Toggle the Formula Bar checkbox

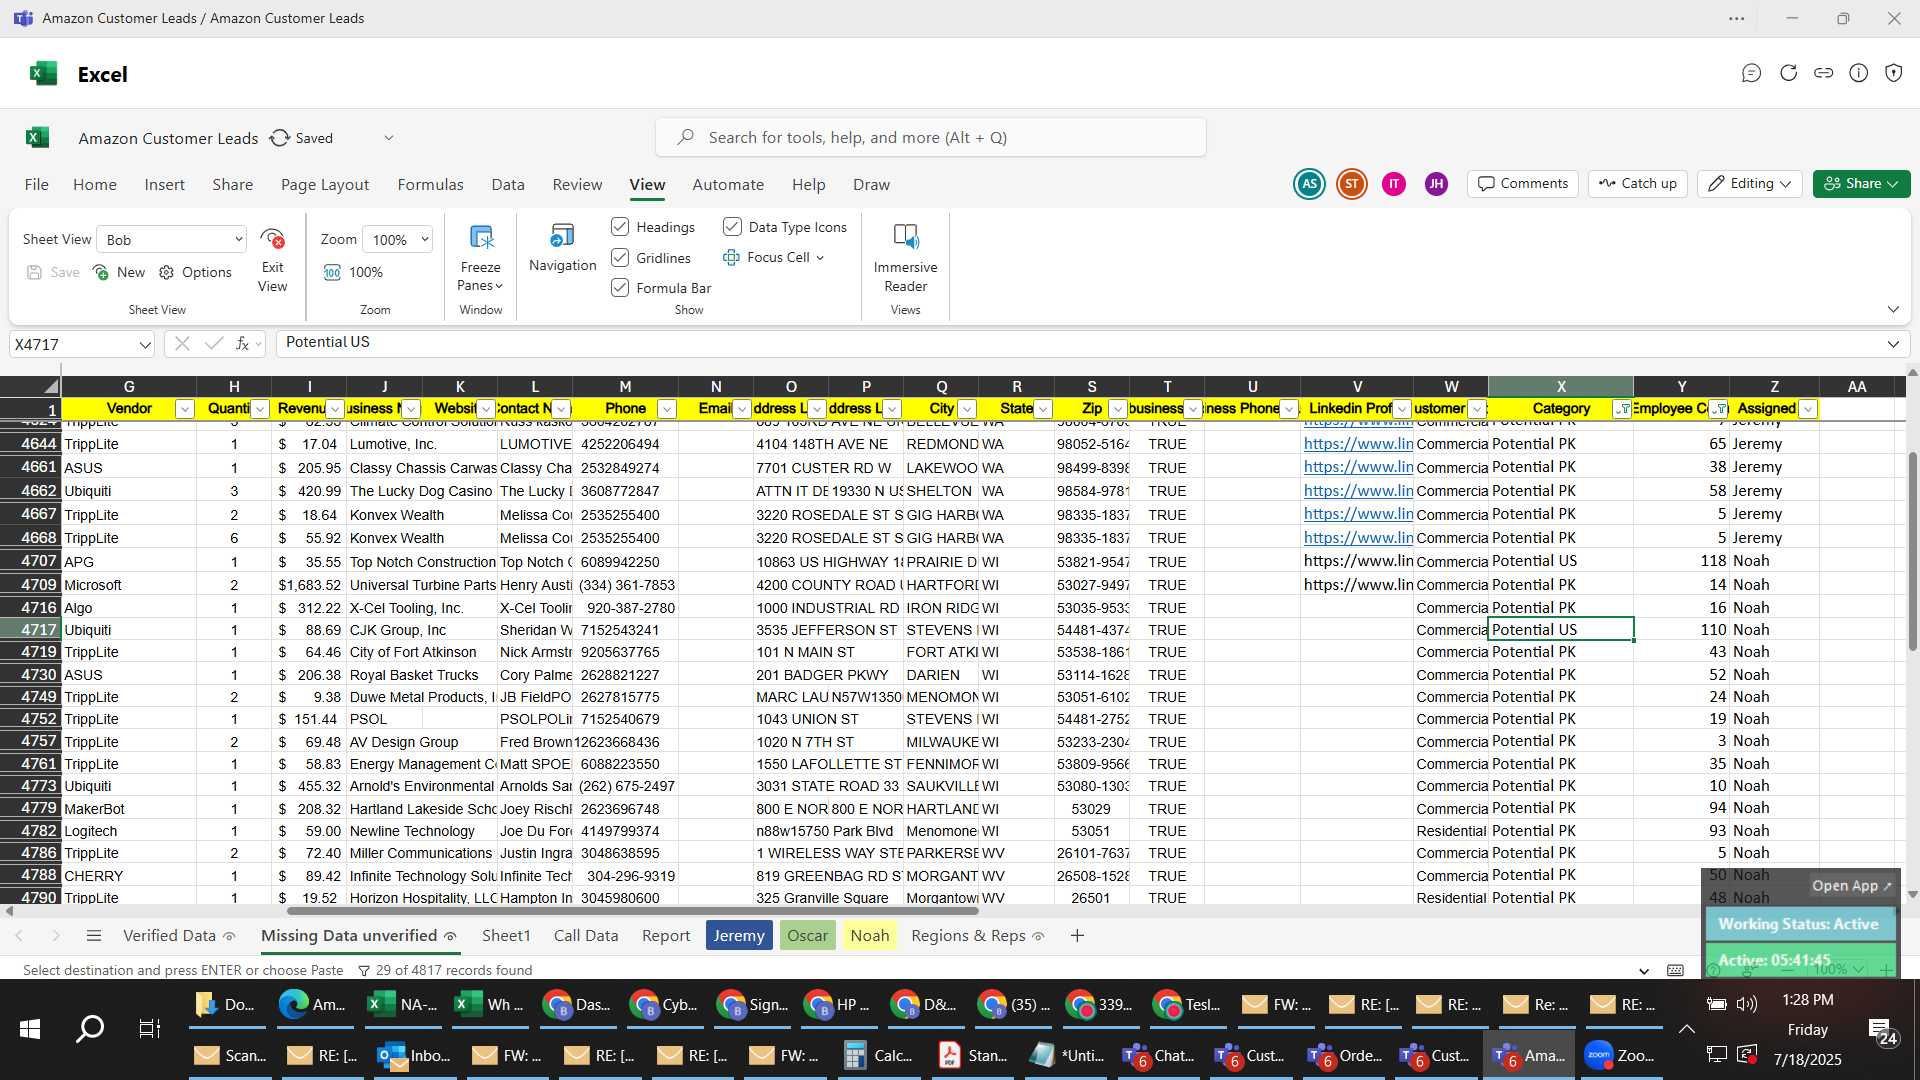(620, 288)
